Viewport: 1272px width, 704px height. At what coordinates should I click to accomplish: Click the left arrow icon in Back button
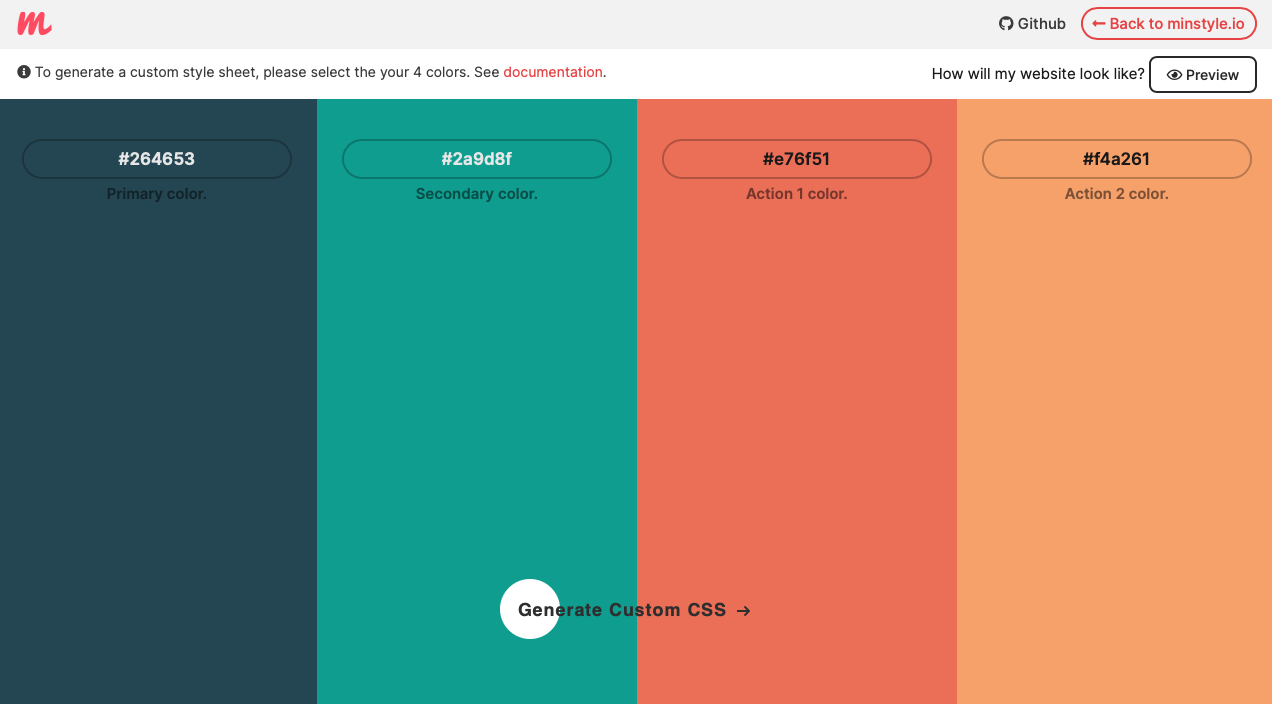[x=1098, y=24]
